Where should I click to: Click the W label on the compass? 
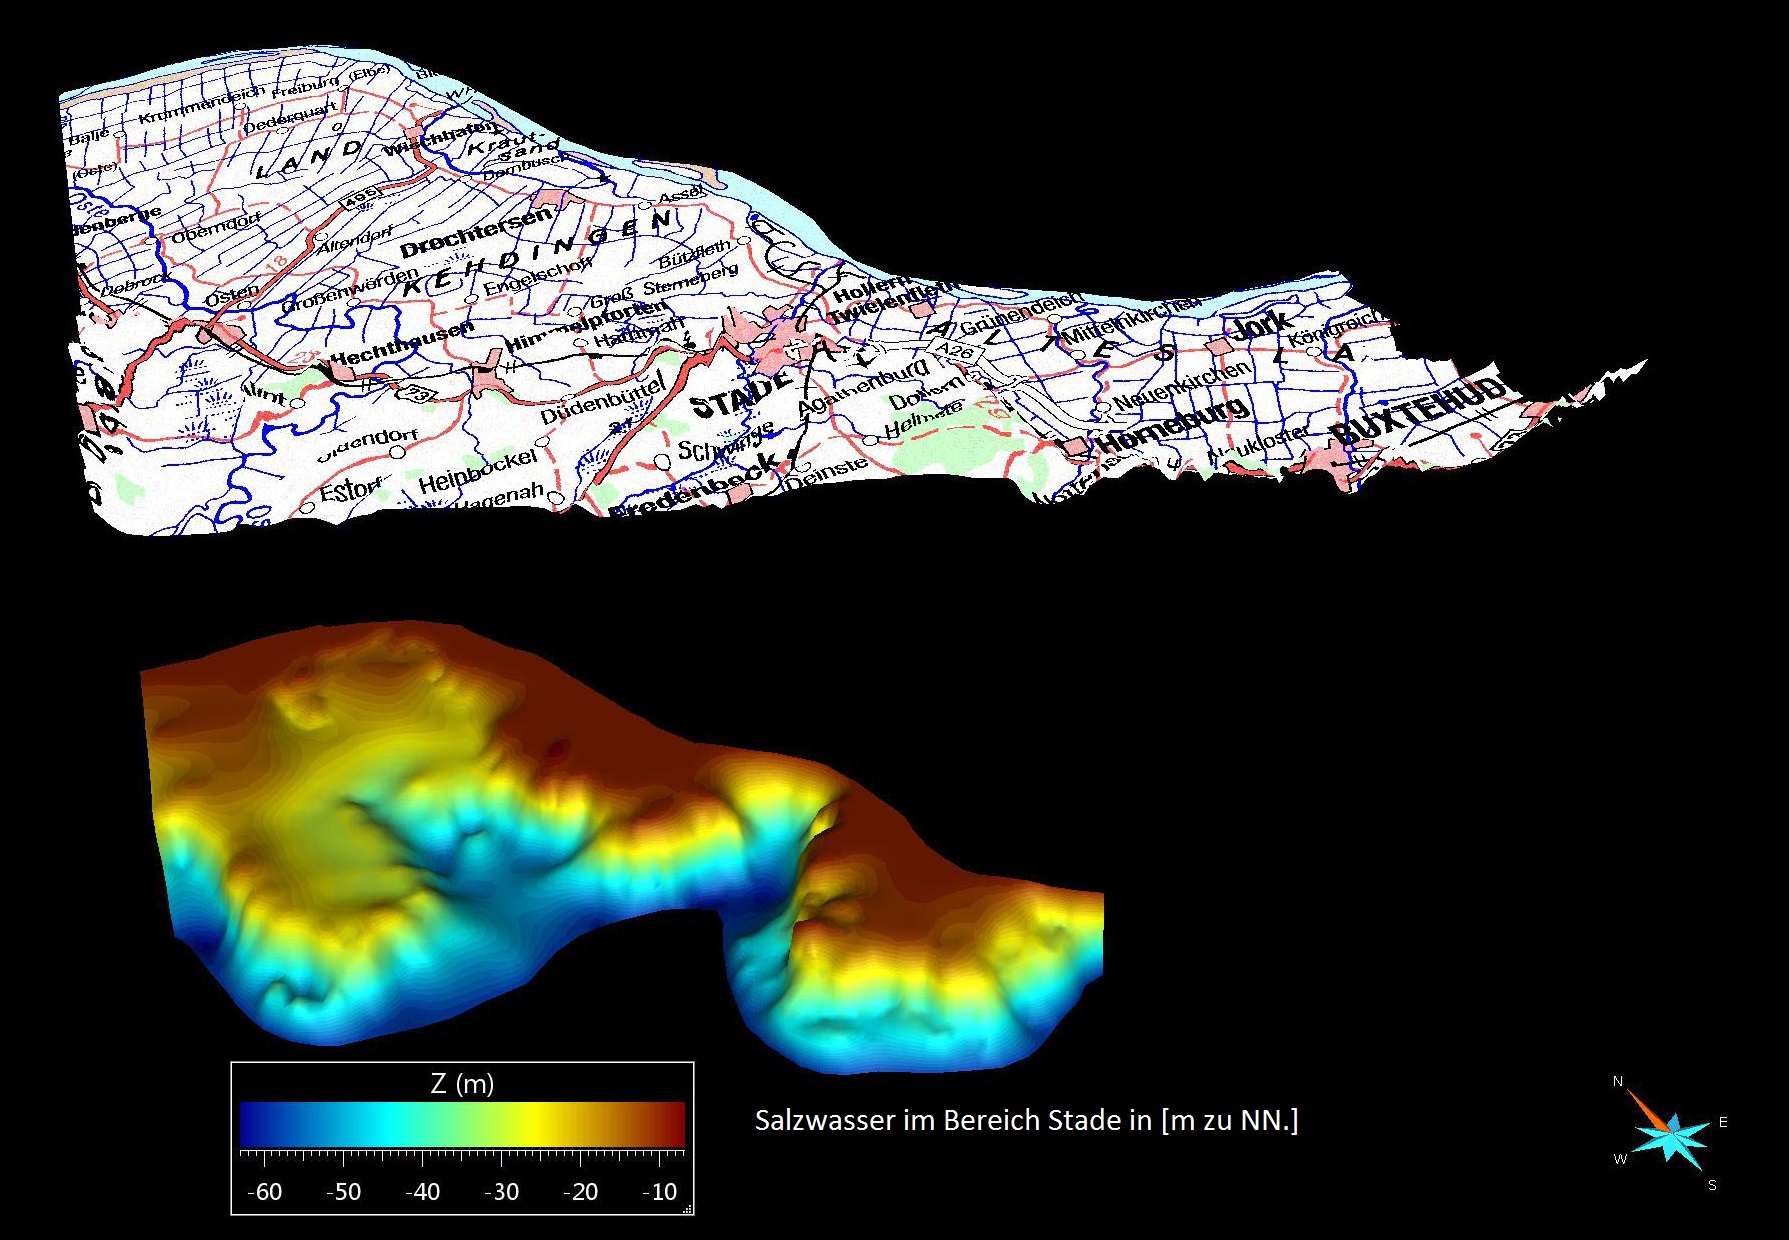pyautogui.click(x=1620, y=1159)
